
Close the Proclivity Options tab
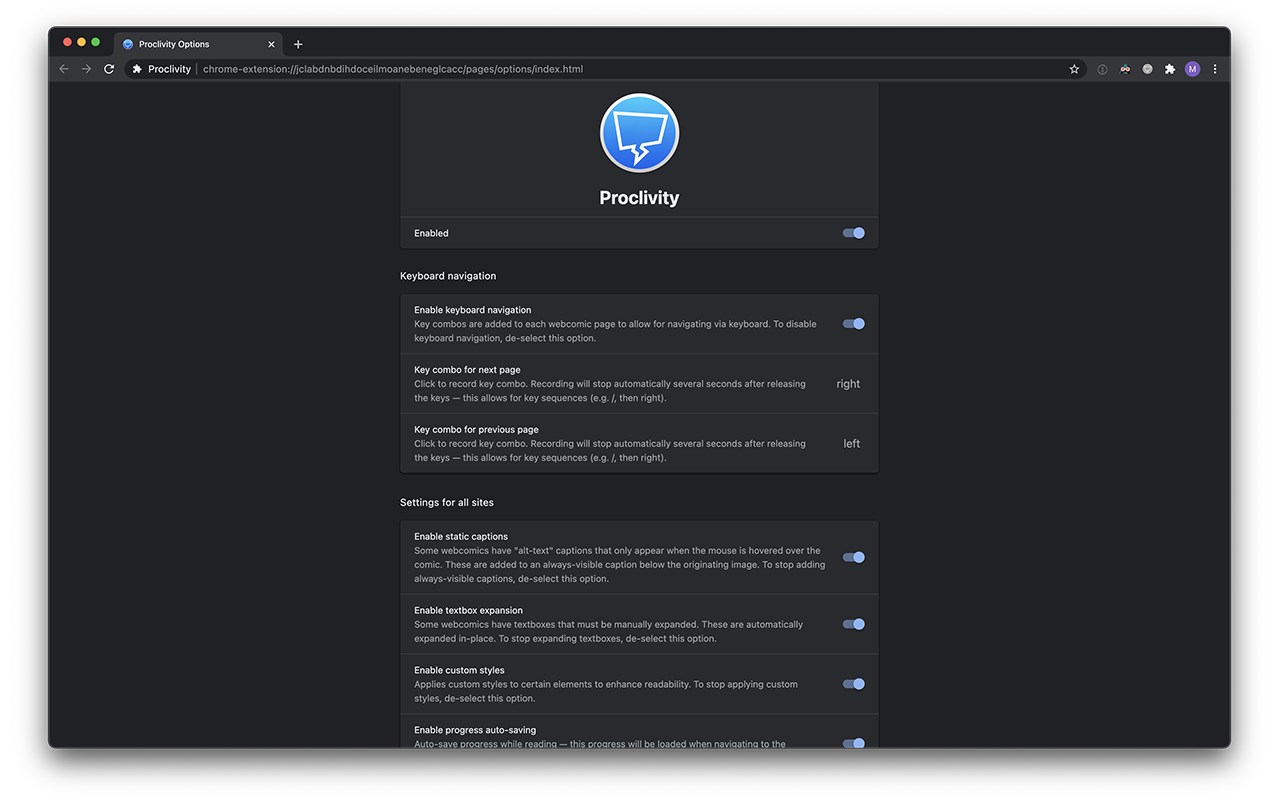pos(271,44)
